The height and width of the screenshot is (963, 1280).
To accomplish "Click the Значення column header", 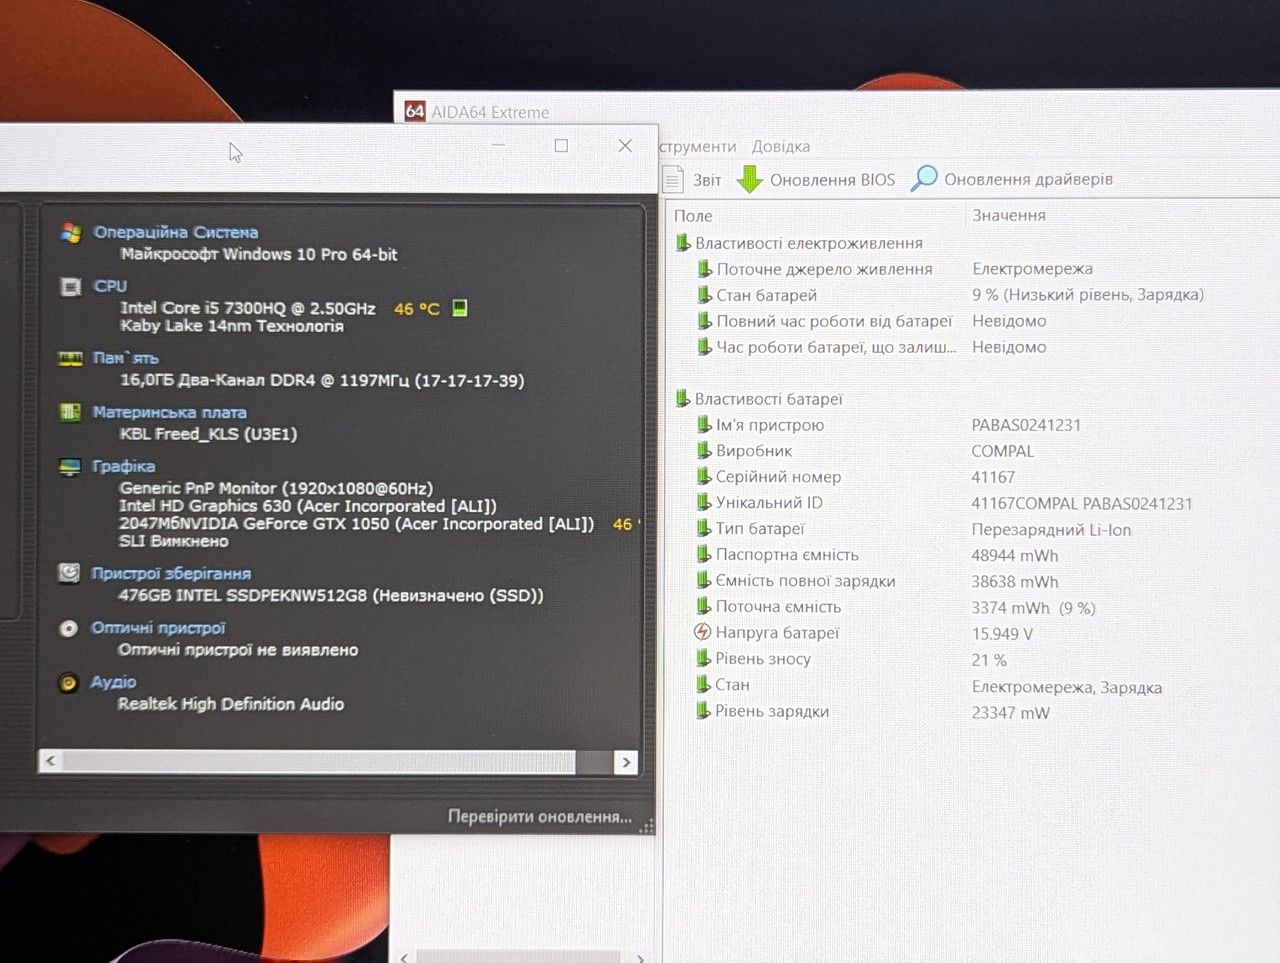I will pos(1009,215).
